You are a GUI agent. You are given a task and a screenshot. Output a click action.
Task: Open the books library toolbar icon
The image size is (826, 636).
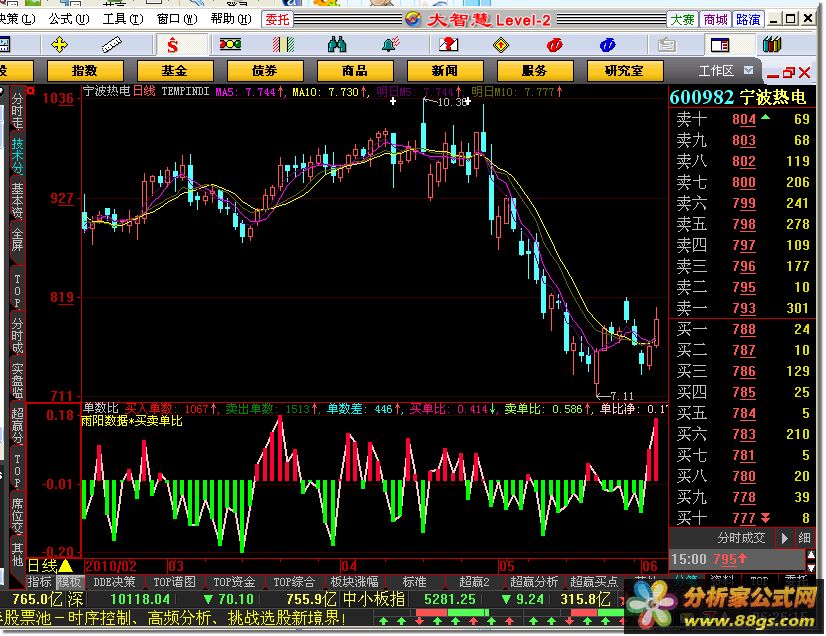(770, 45)
